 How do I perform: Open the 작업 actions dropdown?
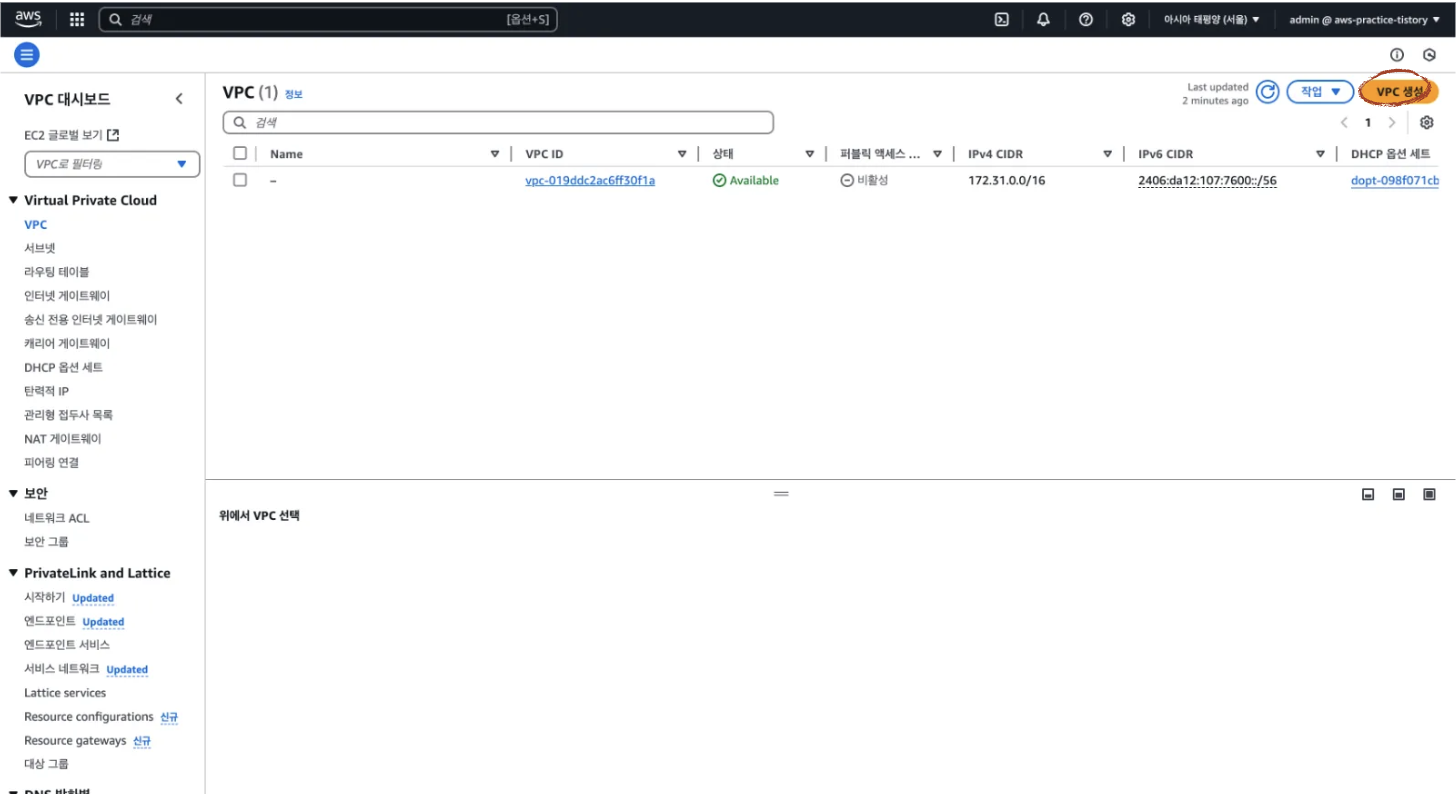pyautogui.click(x=1320, y=91)
